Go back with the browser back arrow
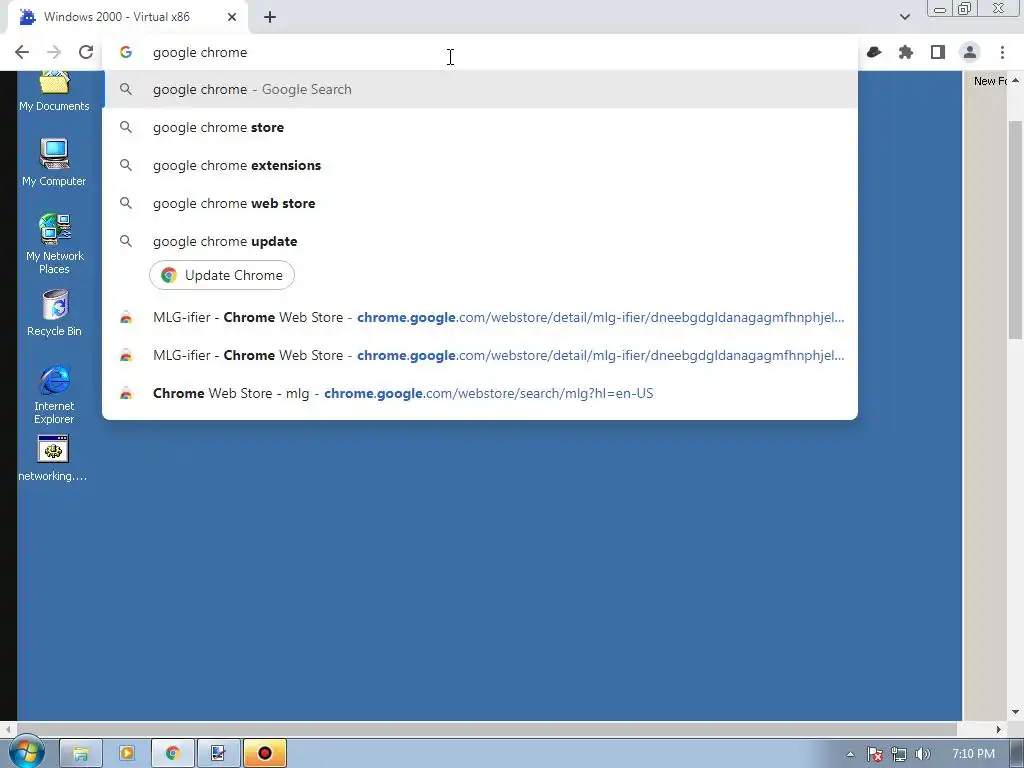The height and width of the screenshot is (768, 1024). [x=22, y=52]
